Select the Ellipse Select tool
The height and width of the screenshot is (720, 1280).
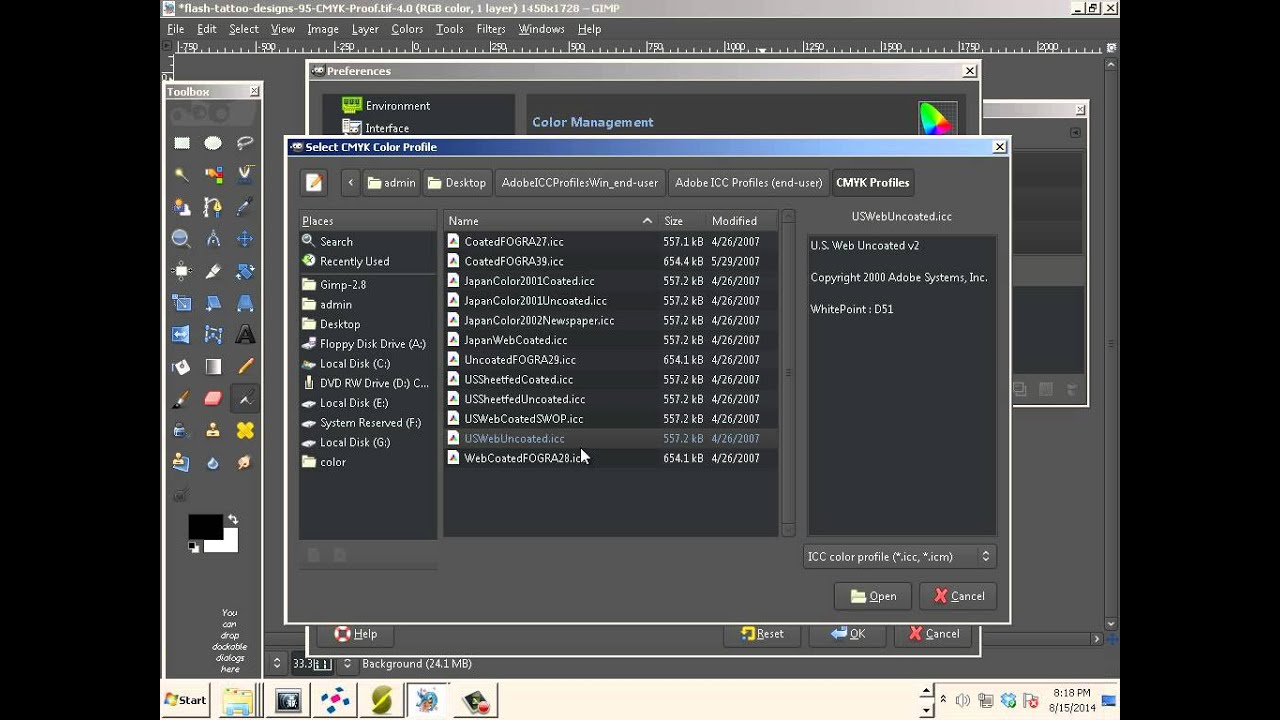click(x=213, y=143)
